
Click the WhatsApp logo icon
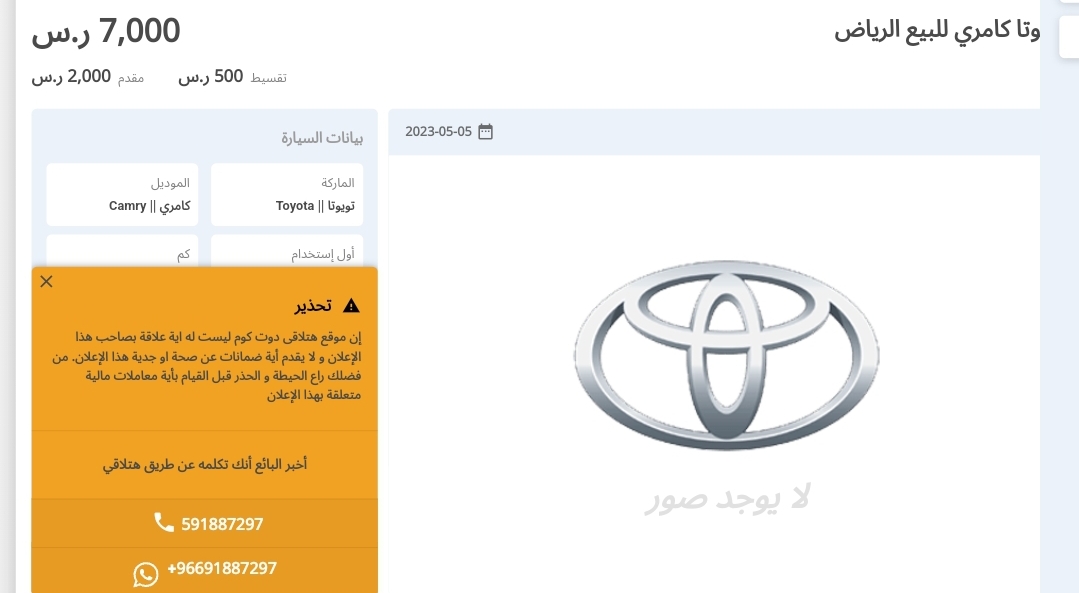click(x=145, y=574)
